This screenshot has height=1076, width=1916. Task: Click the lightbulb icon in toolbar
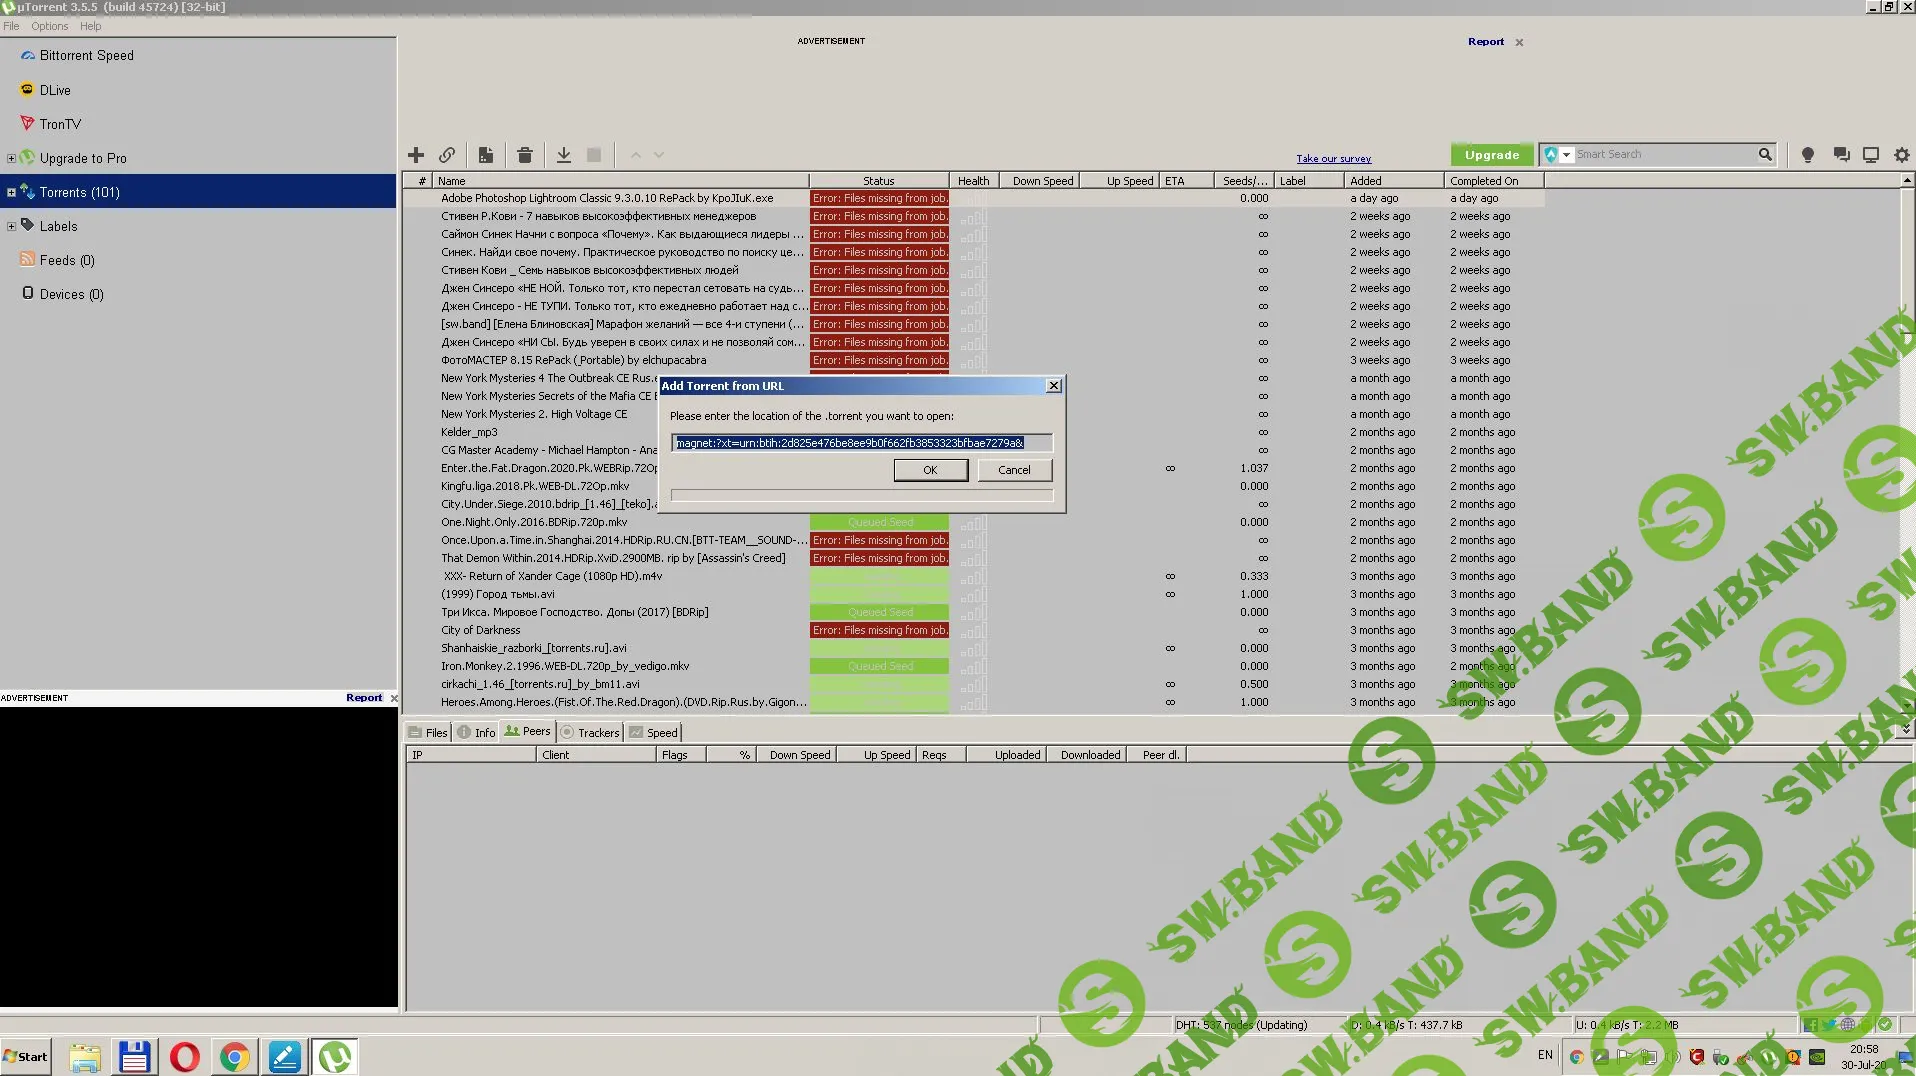[x=1807, y=155]
